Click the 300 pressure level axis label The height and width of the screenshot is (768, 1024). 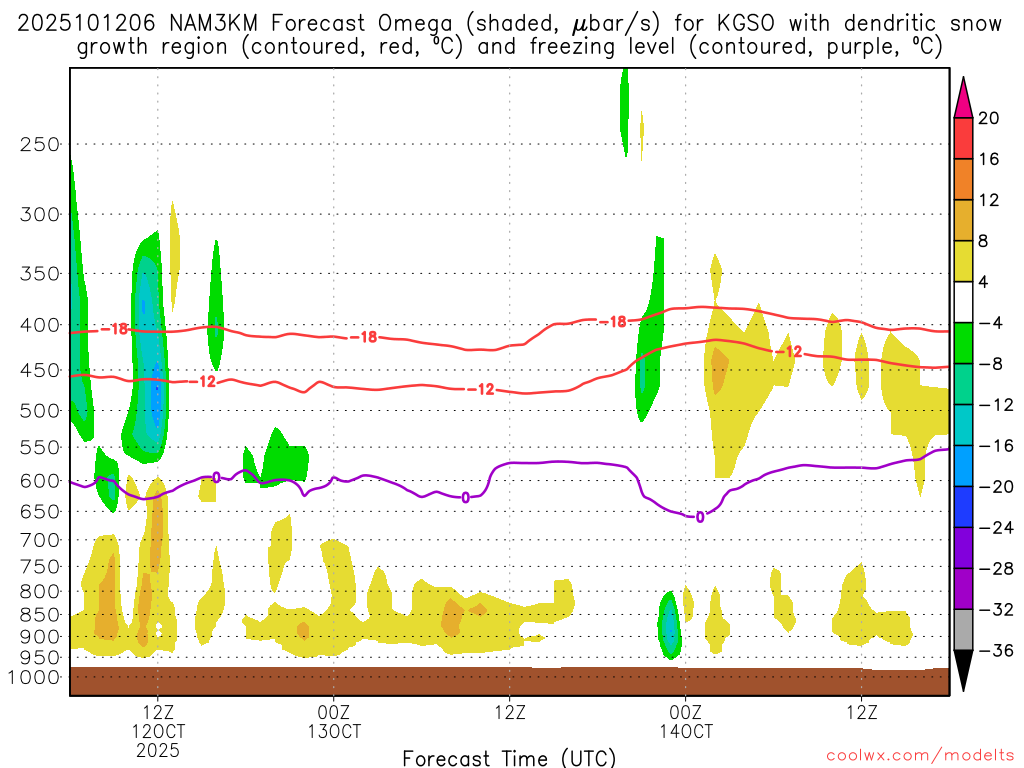(40, 214)
